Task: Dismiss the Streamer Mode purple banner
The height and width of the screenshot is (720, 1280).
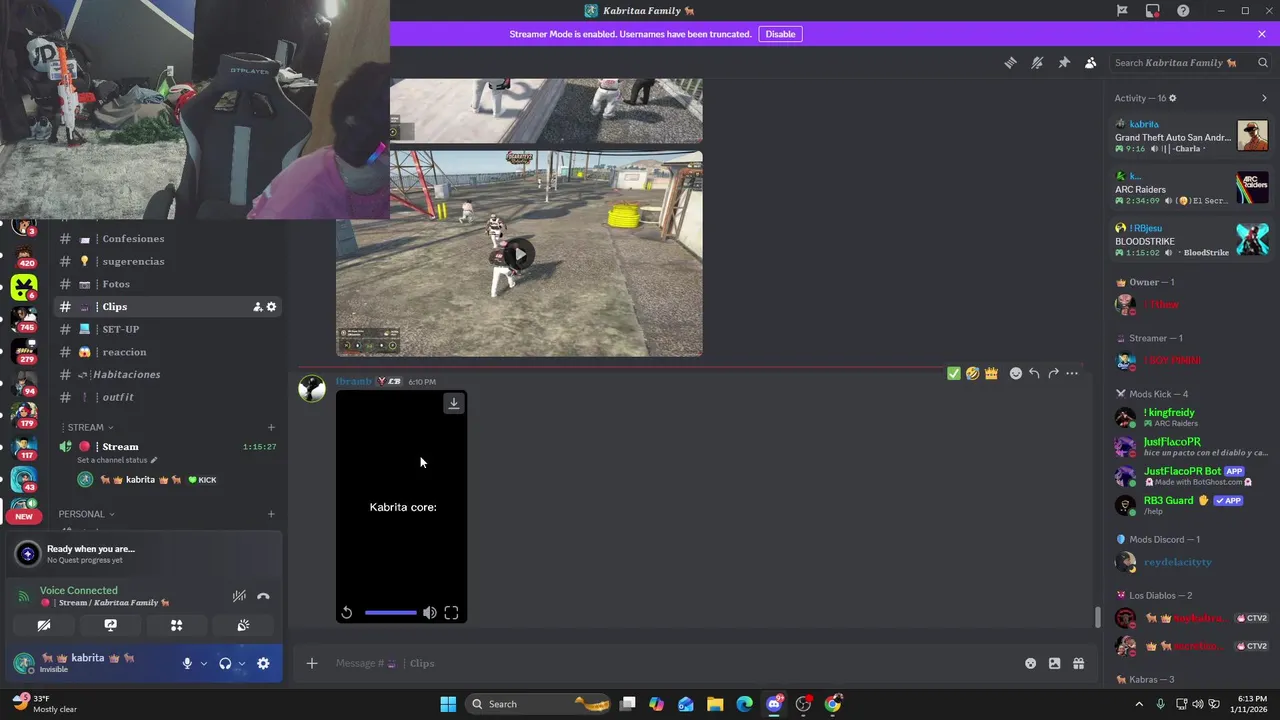Action: (x=1262, y=34)
